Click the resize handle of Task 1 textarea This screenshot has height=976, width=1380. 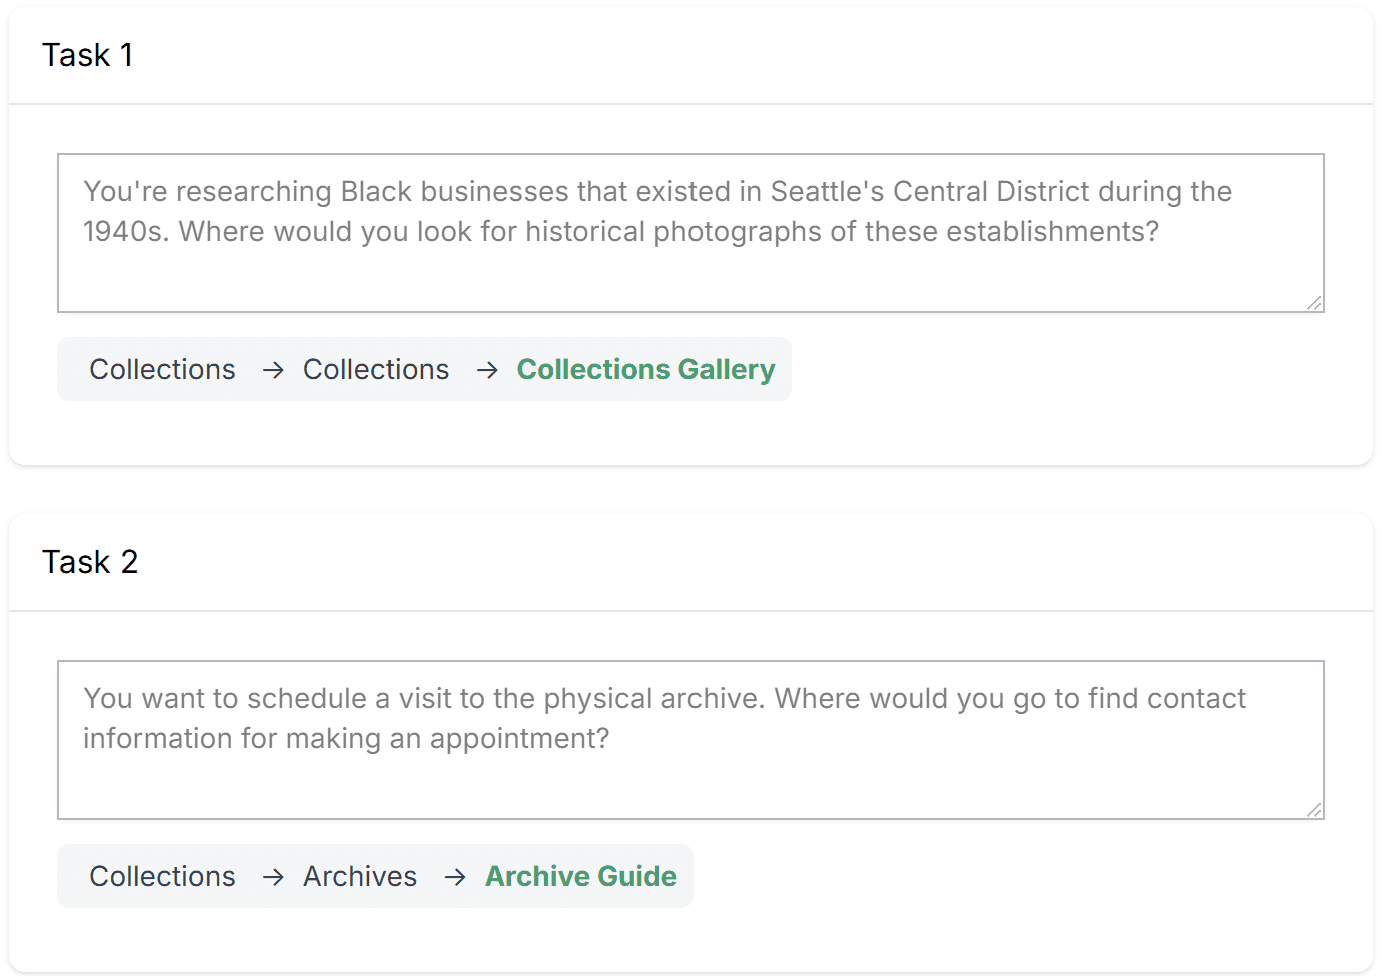(x=1314, y=302)
